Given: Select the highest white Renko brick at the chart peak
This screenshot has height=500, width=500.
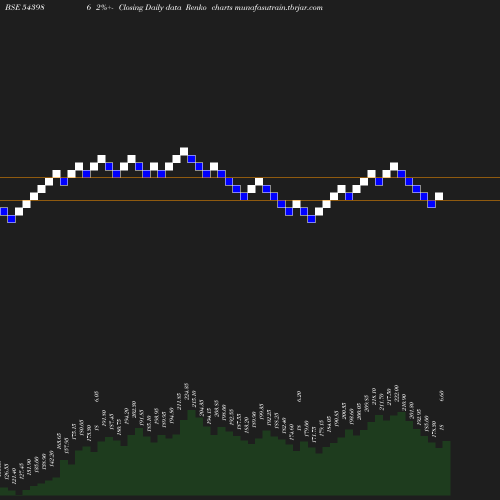Looking at the screenshot, I should pyautogui.click(x=184, y=151).
